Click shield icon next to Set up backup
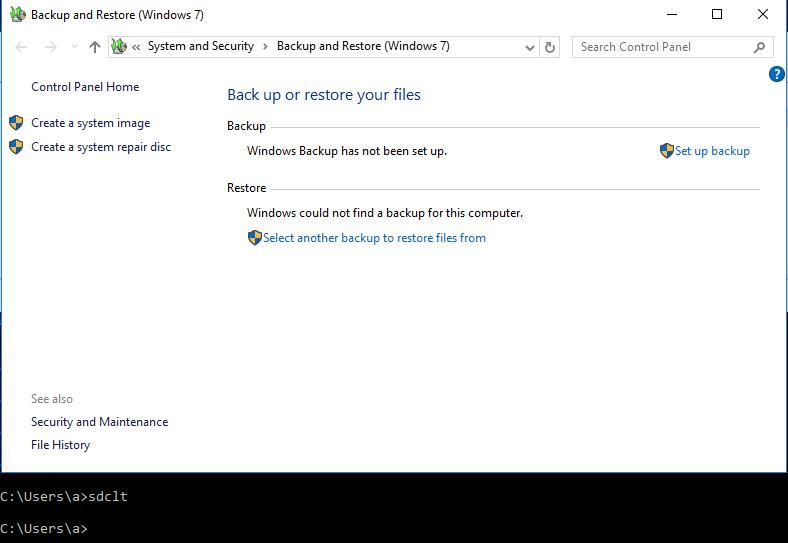Viewport: 788px width, 543px height. pyautogui.click(x=667, y=151)
